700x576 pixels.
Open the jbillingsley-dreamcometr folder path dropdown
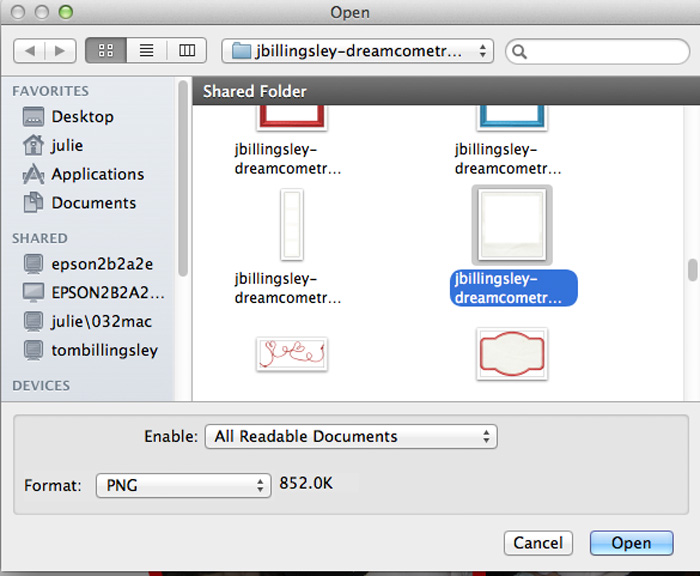[357, 51]
